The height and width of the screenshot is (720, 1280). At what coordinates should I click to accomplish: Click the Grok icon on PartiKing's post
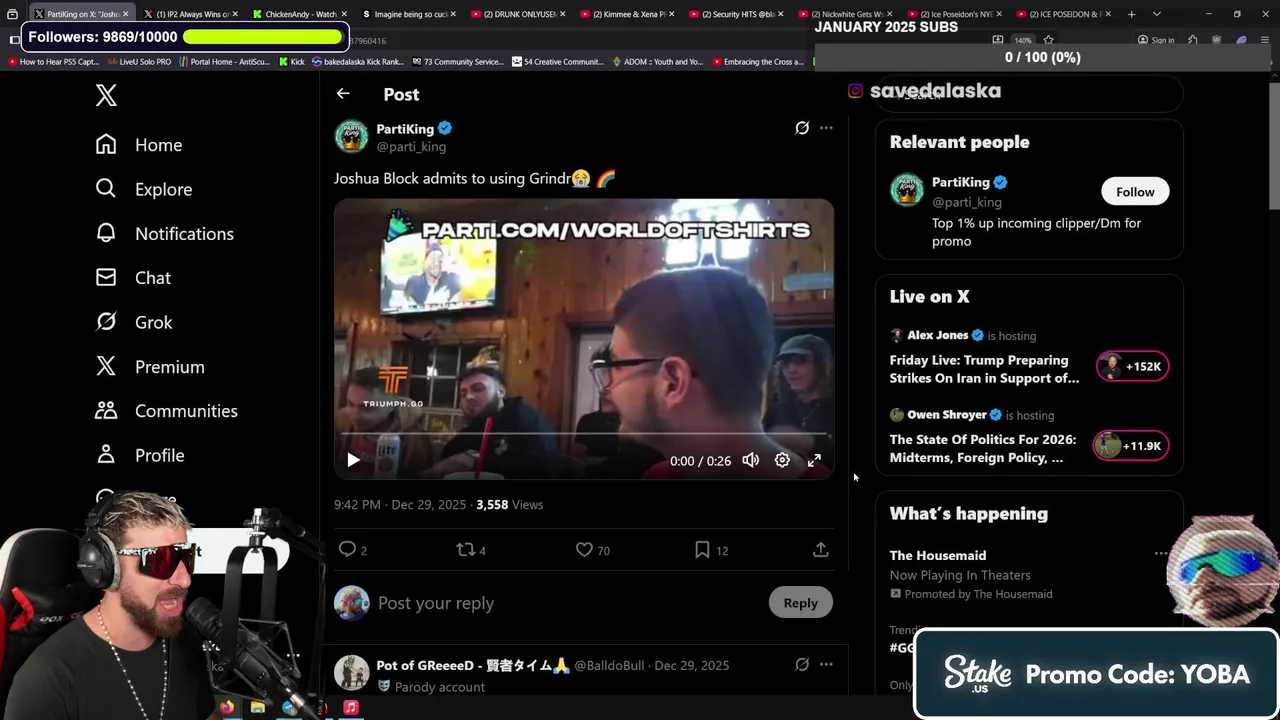pos(802,128)
